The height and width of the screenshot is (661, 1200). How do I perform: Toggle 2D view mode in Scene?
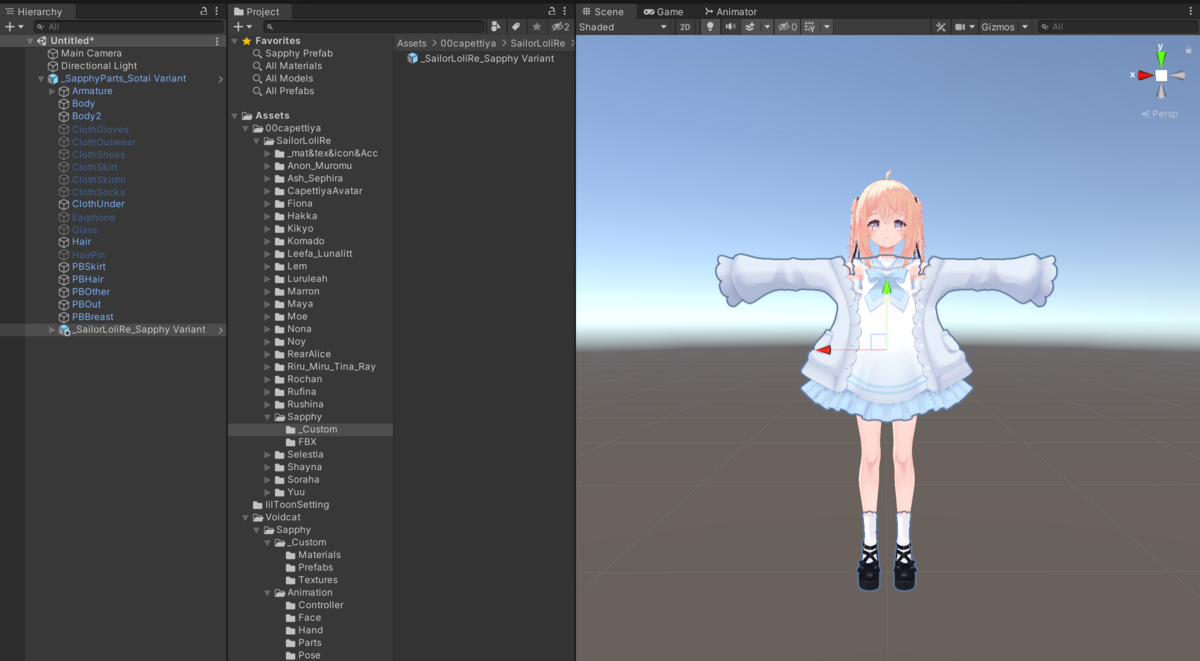685,27
